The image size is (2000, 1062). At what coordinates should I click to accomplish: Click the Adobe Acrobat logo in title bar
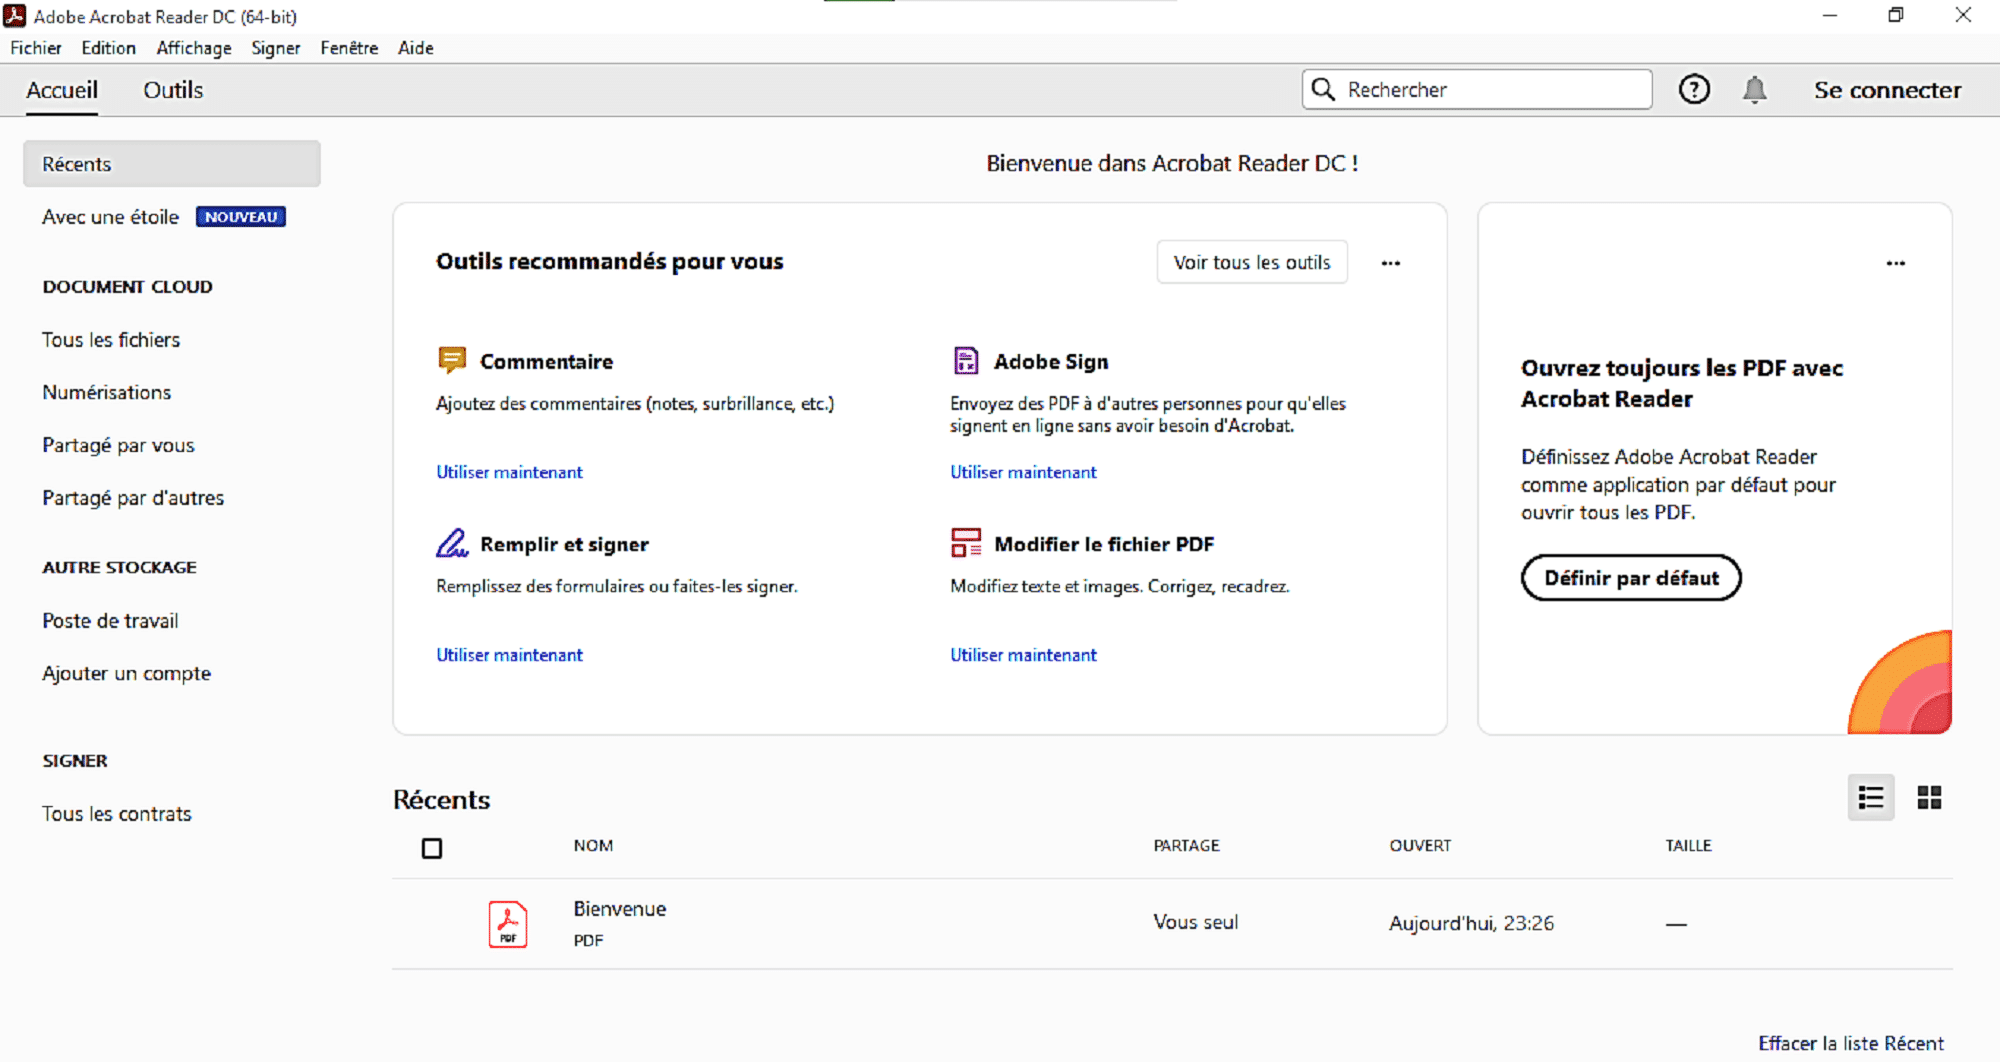[15, 16]
